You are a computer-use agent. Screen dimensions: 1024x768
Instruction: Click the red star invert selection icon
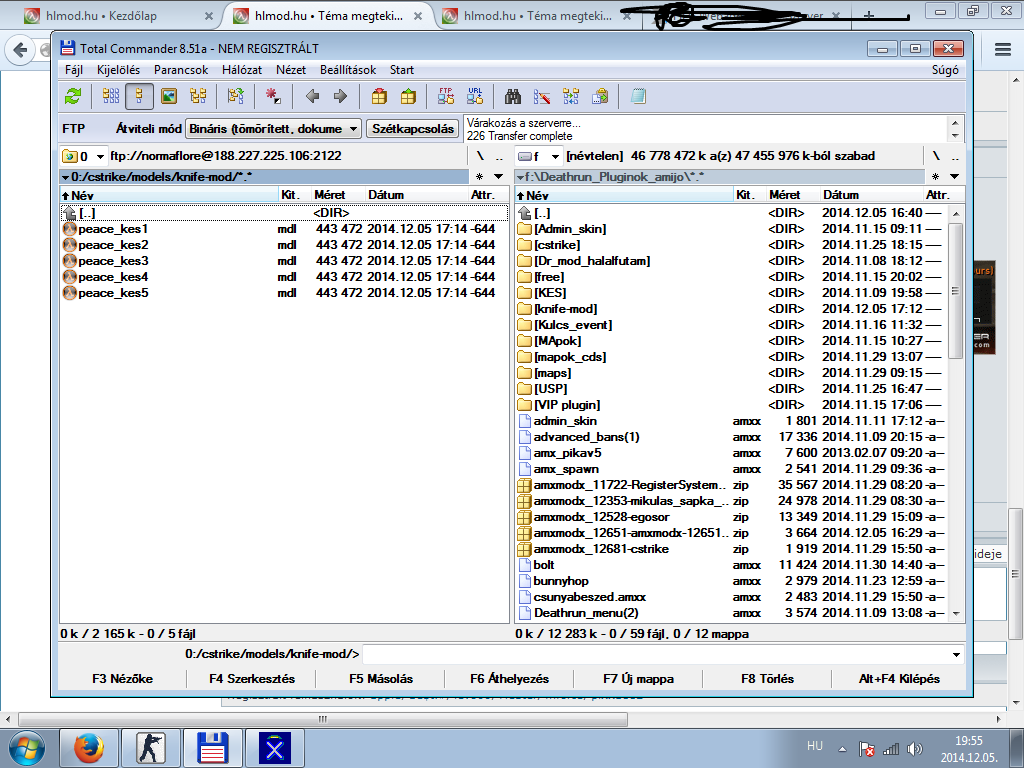click(x=273, y=97)
